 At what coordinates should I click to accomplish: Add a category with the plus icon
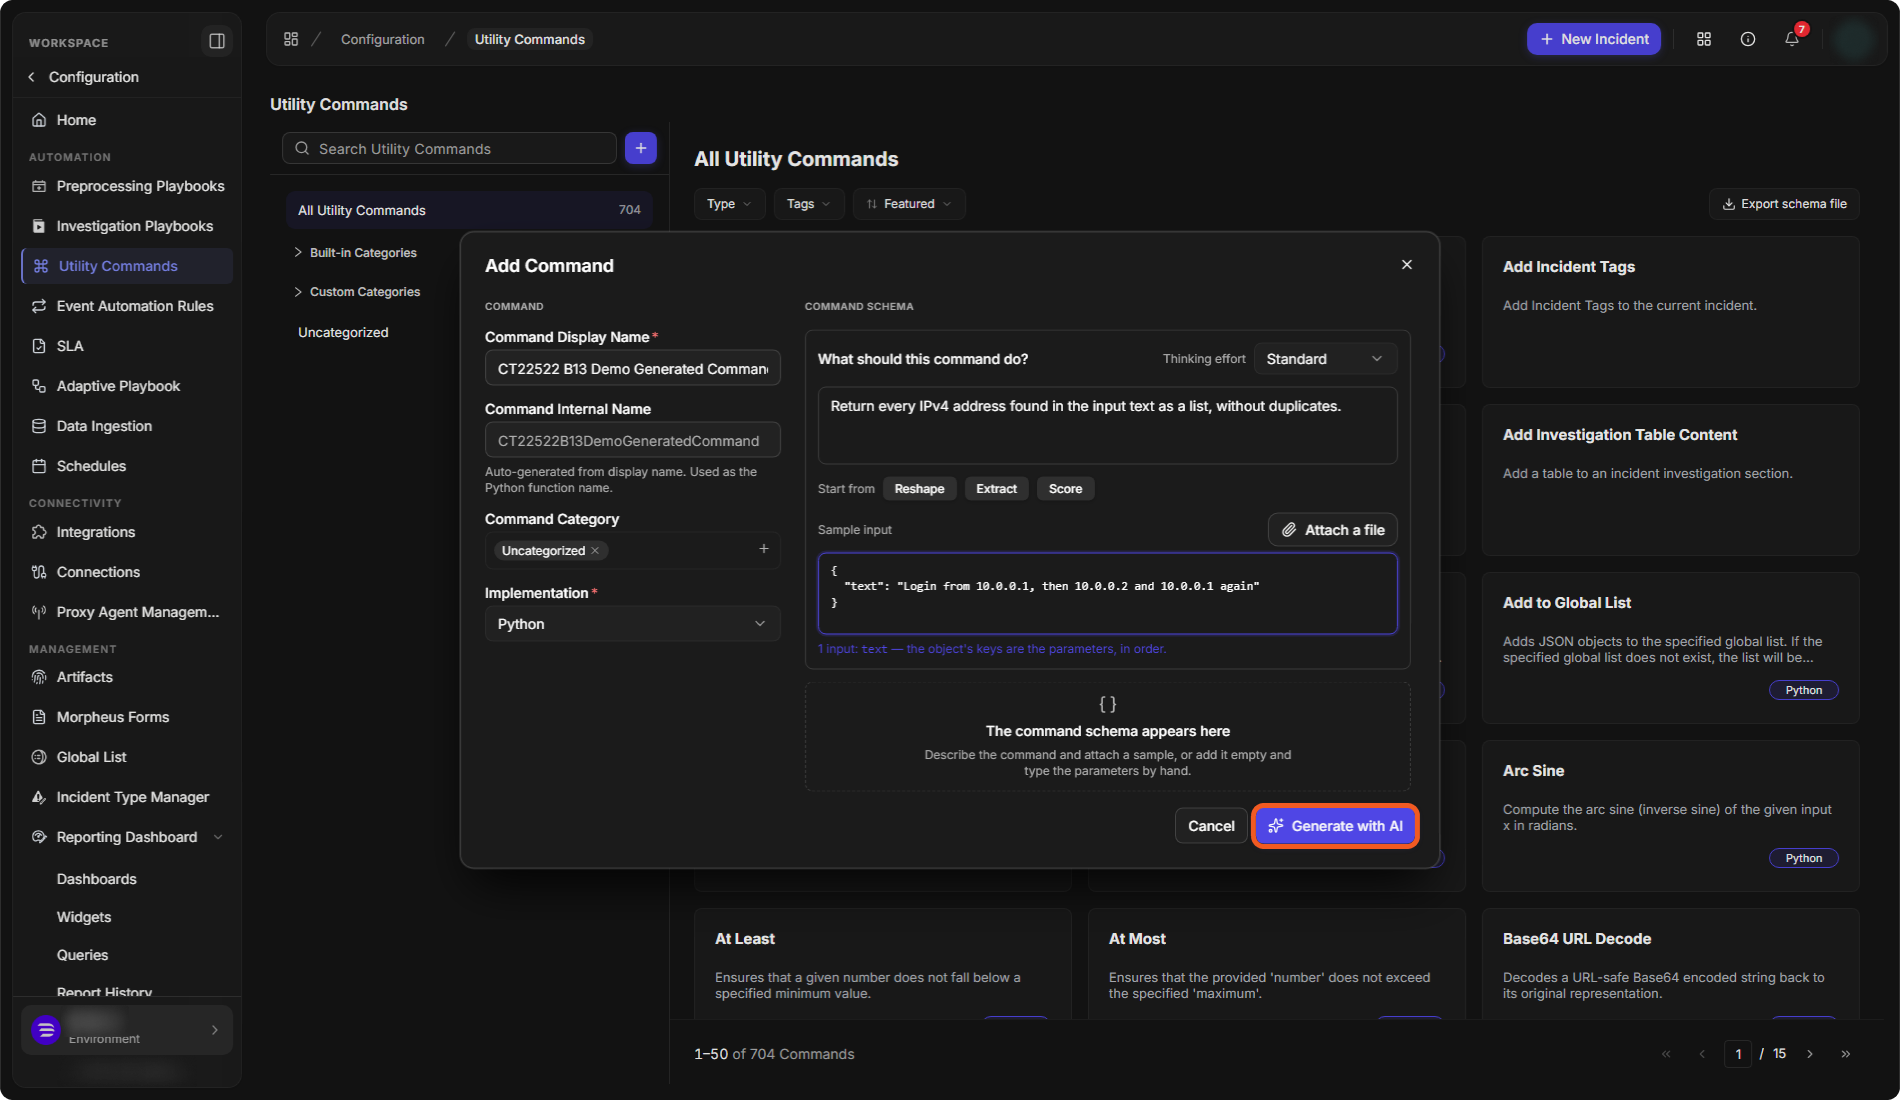[764, 549]
